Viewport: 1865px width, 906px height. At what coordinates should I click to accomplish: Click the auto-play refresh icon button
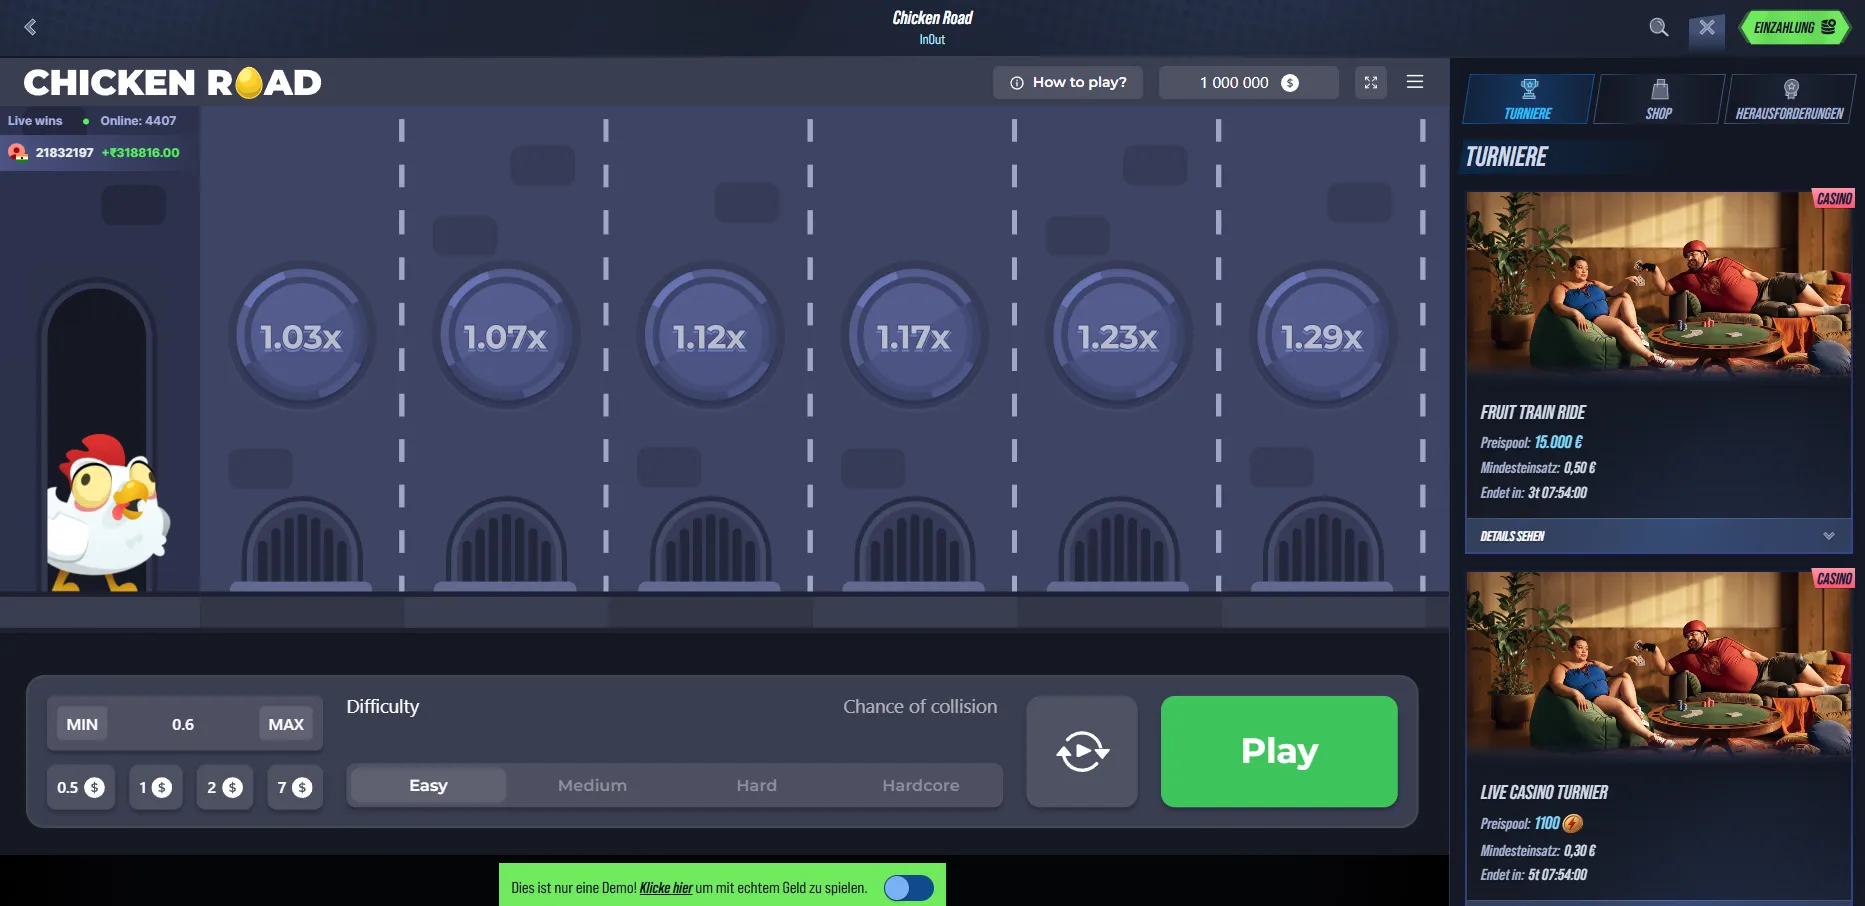1082,751
